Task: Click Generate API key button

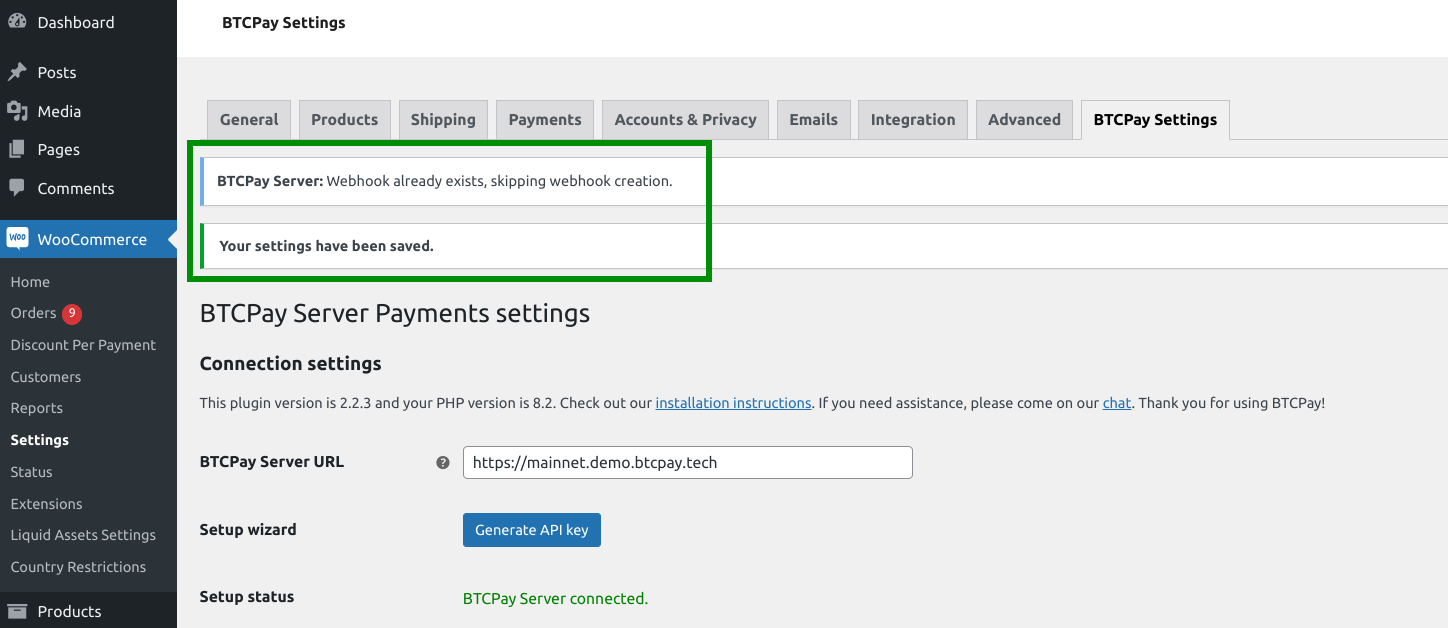Action: tap(531, 529)
